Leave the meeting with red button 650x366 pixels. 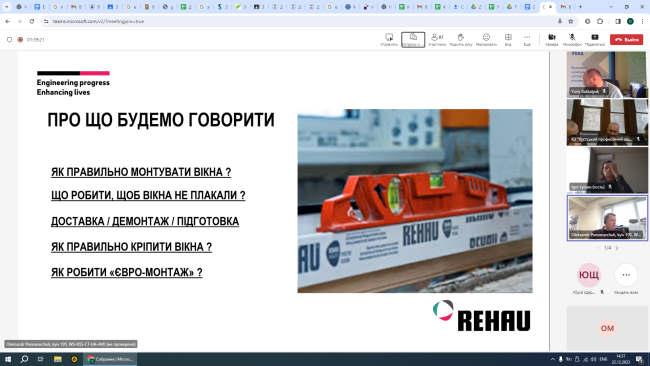coord(626,39)
